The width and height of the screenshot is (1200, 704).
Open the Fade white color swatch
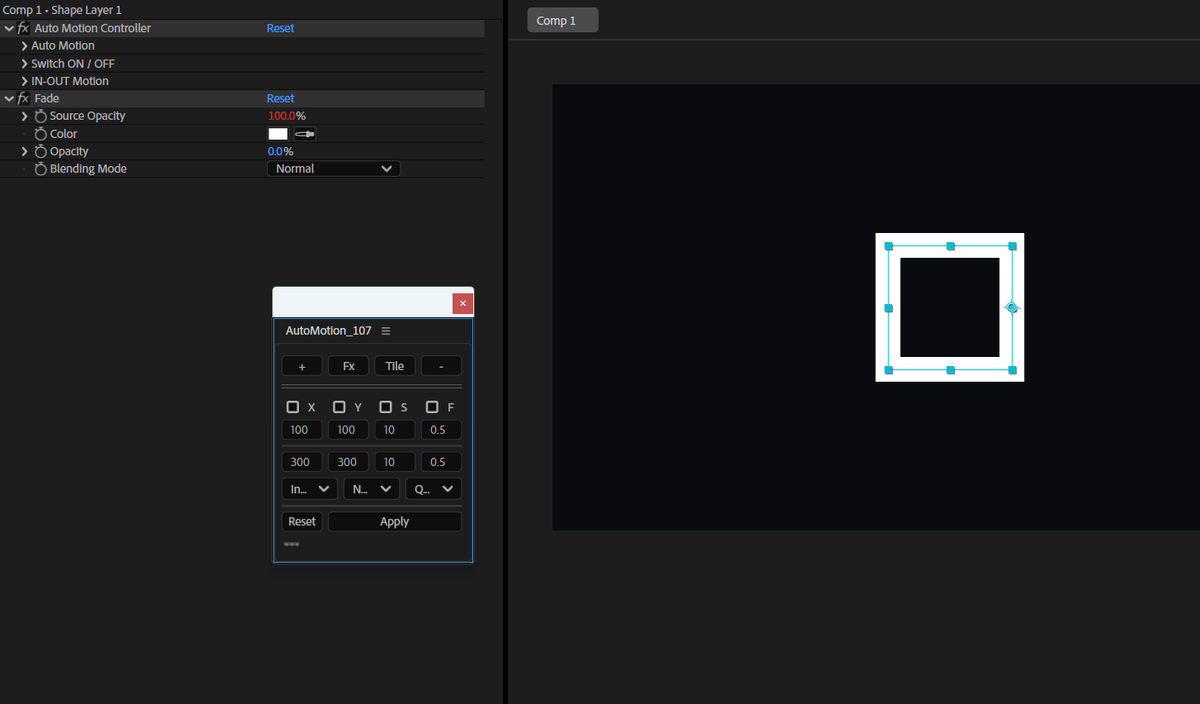[278, 134]
